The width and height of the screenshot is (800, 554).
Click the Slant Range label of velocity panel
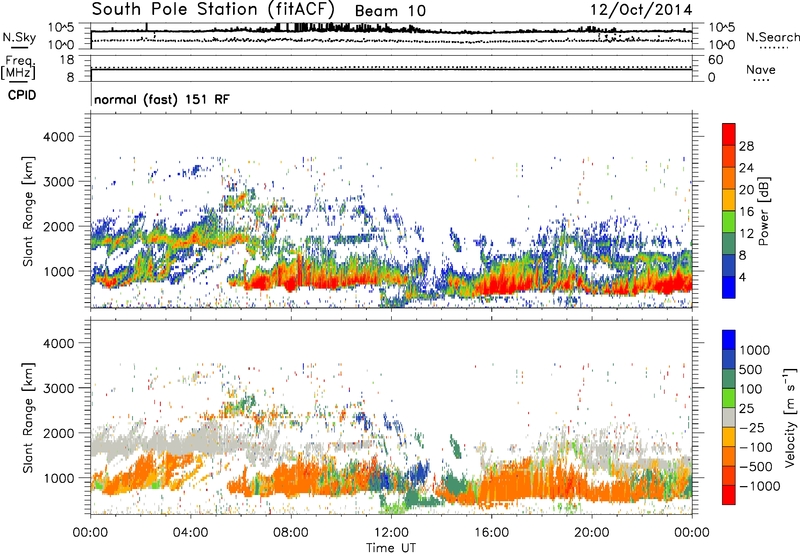click(28, 418)
